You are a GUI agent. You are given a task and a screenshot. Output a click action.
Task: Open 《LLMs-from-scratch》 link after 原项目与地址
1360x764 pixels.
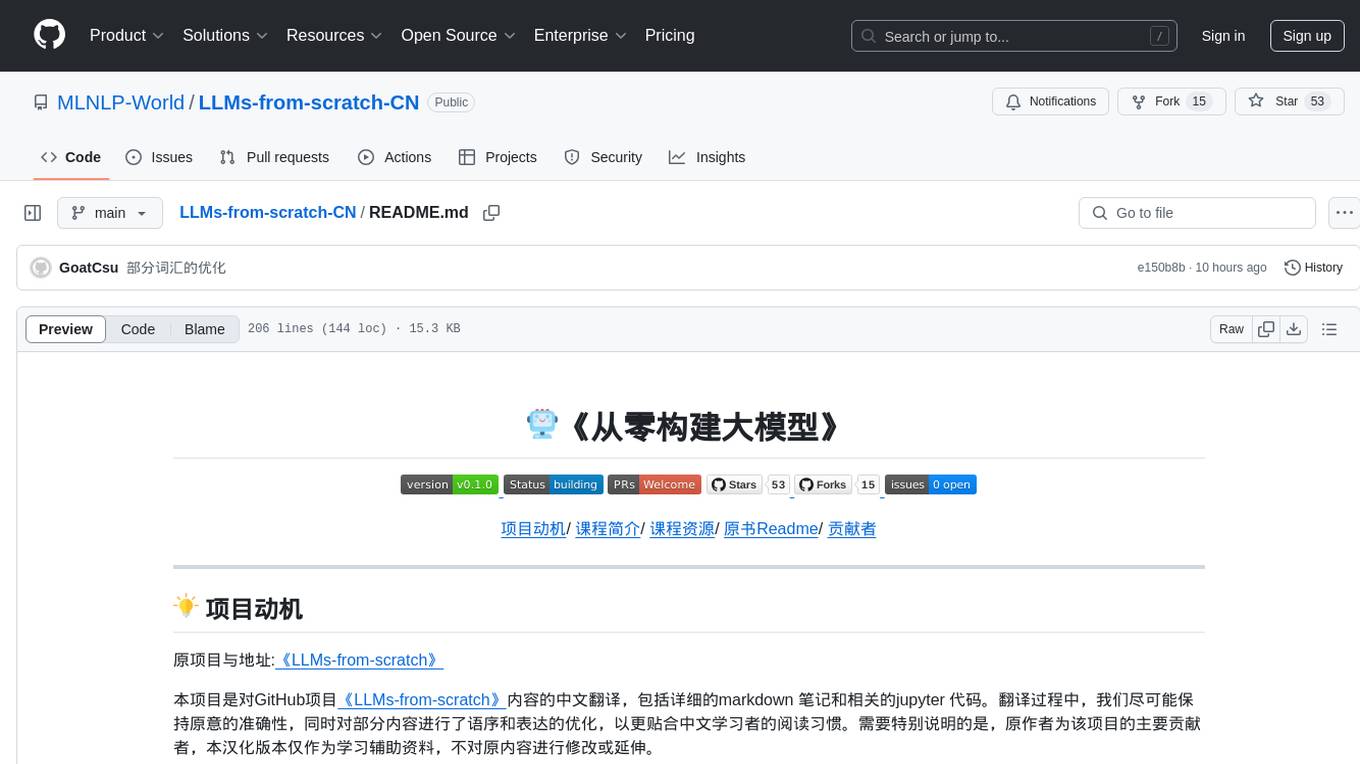click(359, 660)
